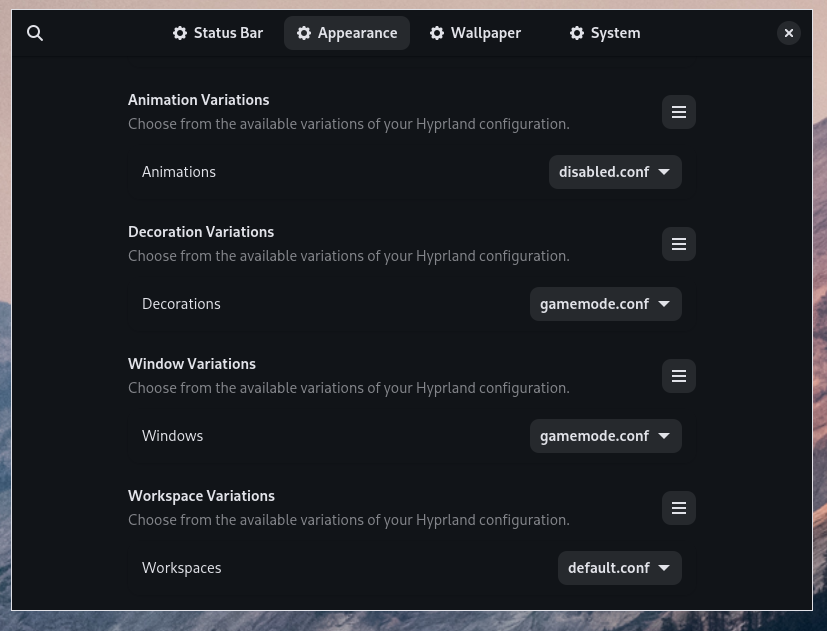The width and height of the screenshot is (827, 631).
Task: Open the search icon in the header
Action: pos(35,33)
